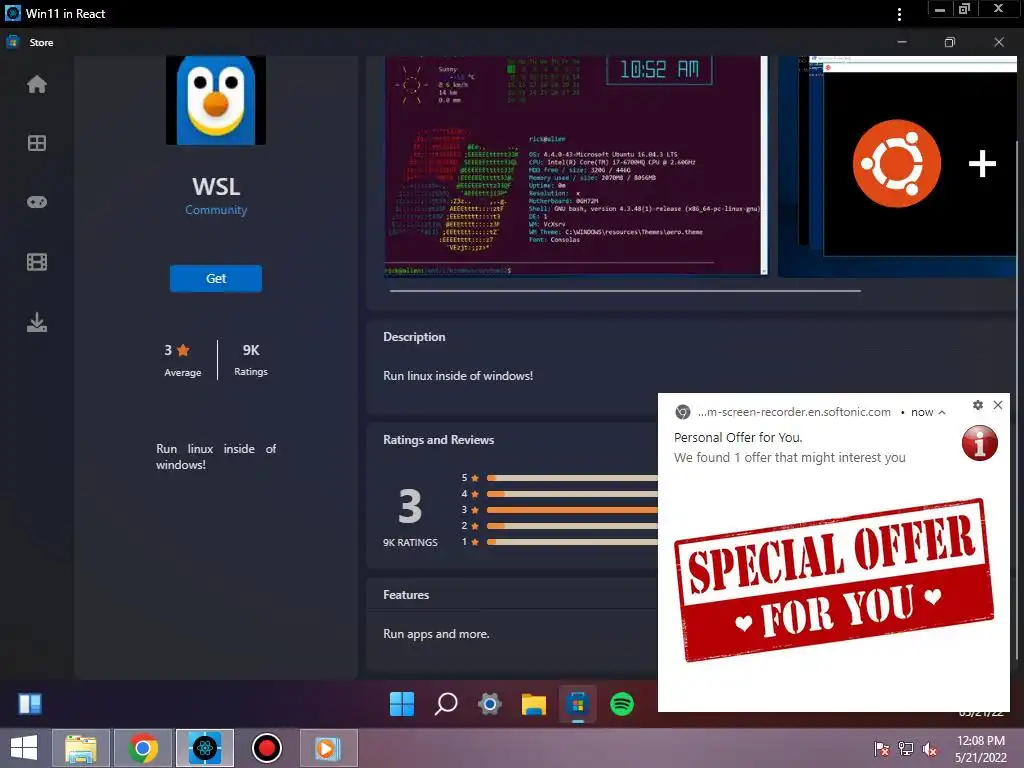Click the Special Offer For You image
This screenshot has width=1024, height=768.
pos(834,581)
